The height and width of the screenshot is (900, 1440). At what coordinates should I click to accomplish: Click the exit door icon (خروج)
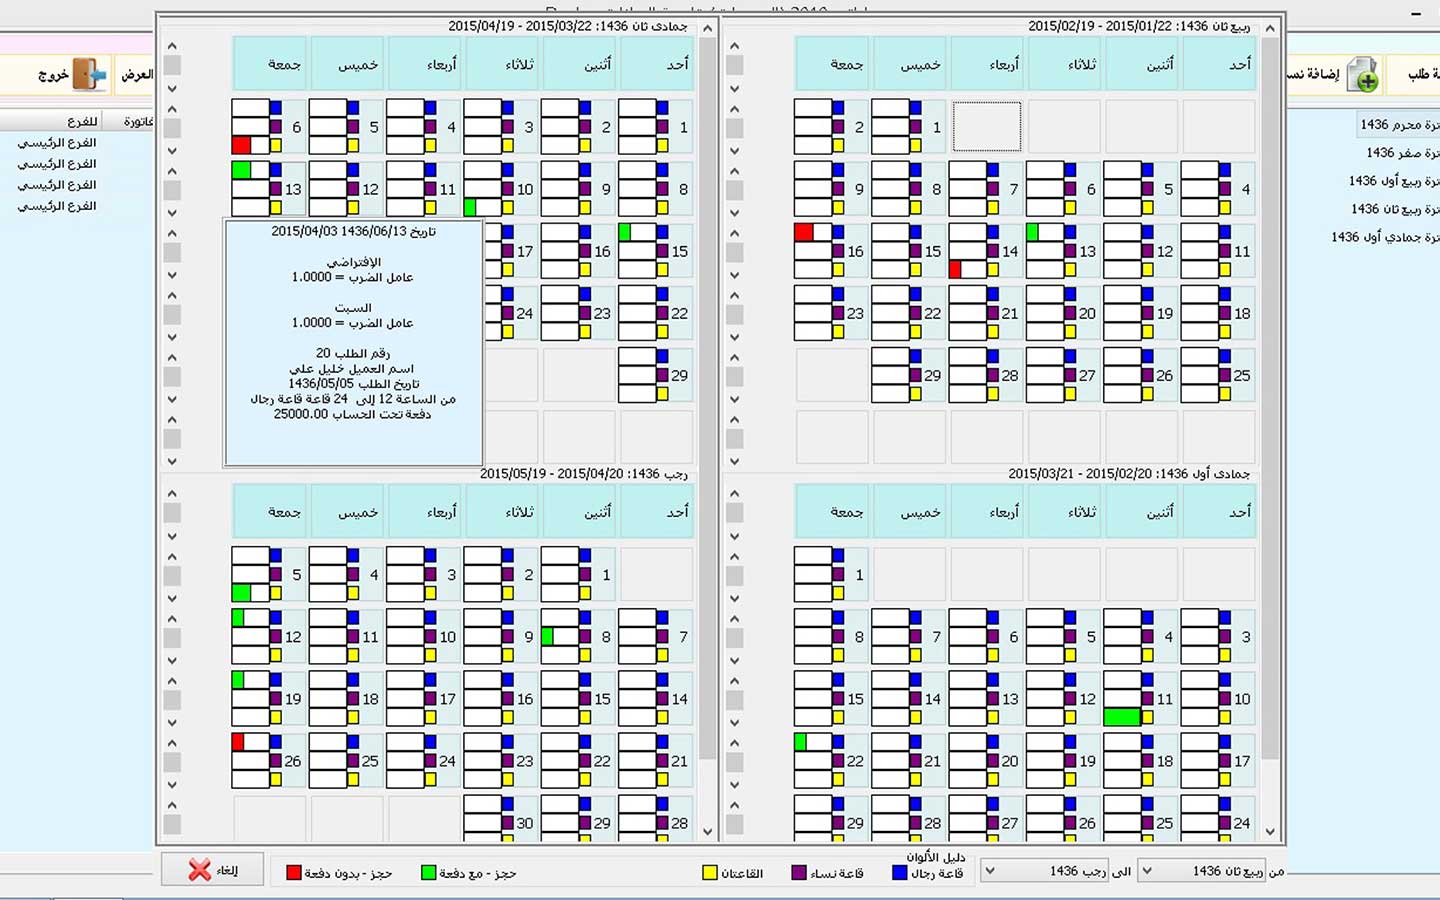89,75
